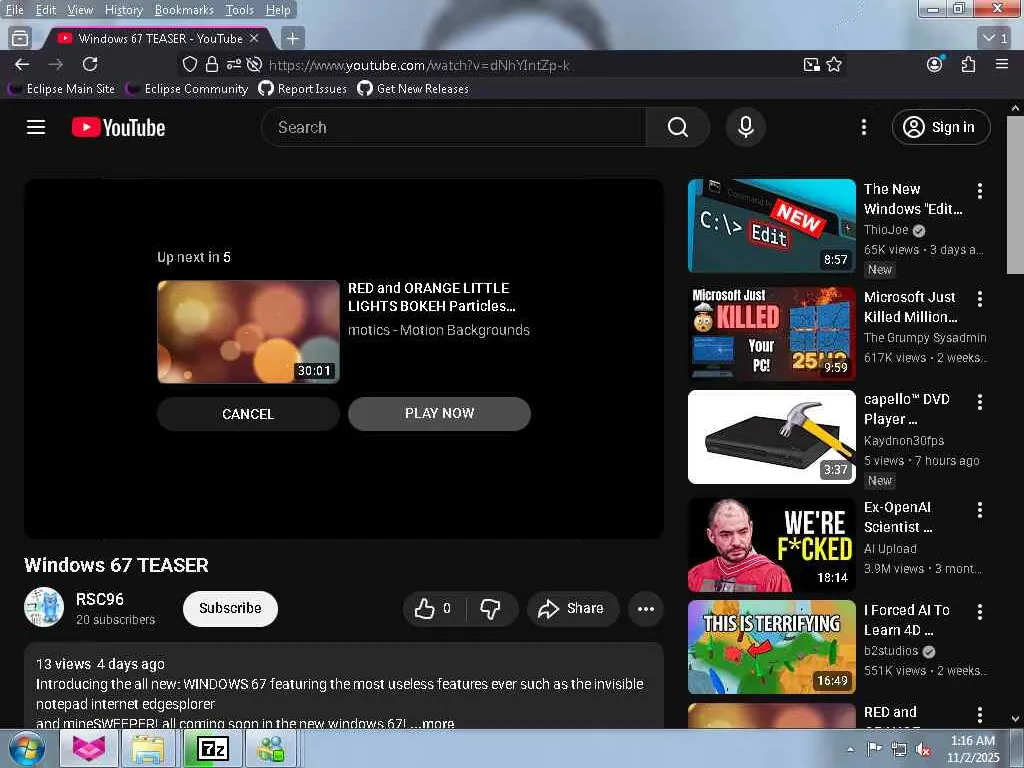
Task: Close the Windows 67 TEASER tab
Action: tap(254, 39)
